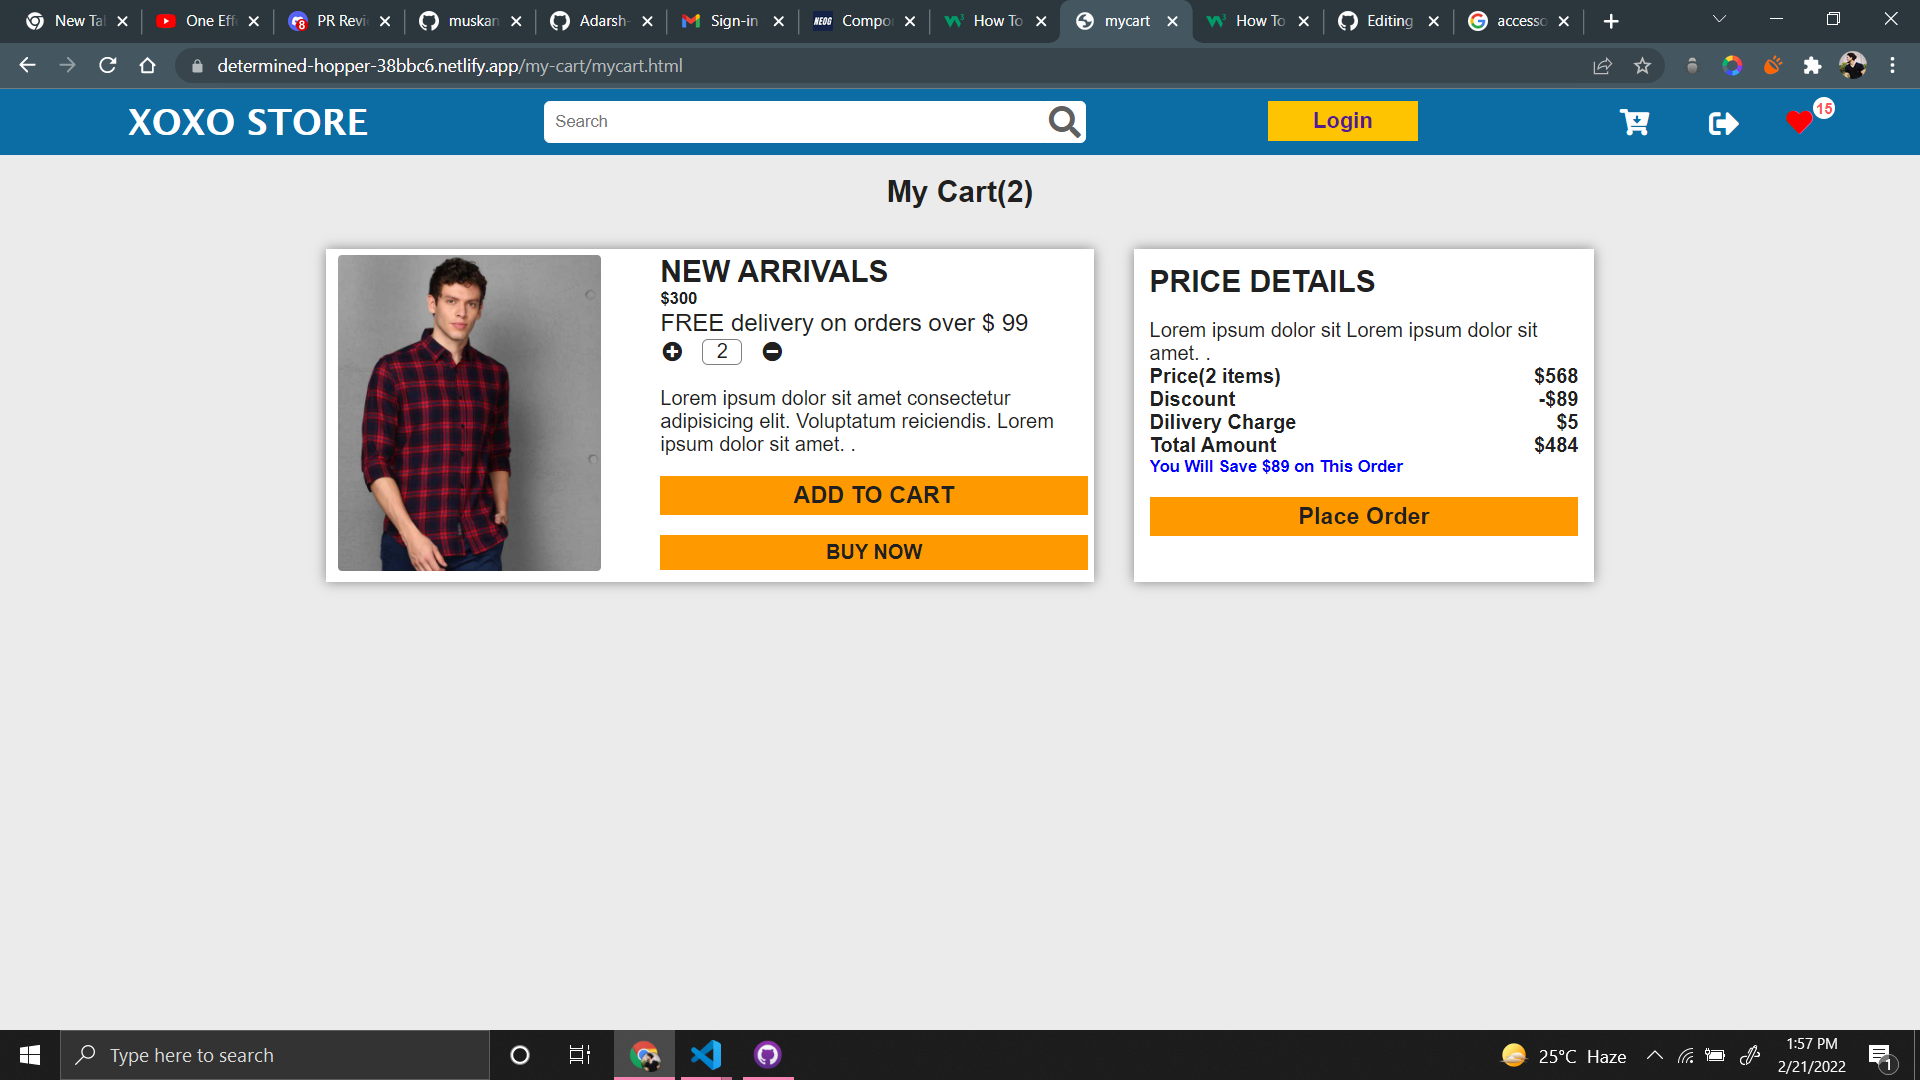The width and height of the screenshot is (1920, 1080).
Task: Open the wishlist via the heart icon
Action: tap(1800, 122)
